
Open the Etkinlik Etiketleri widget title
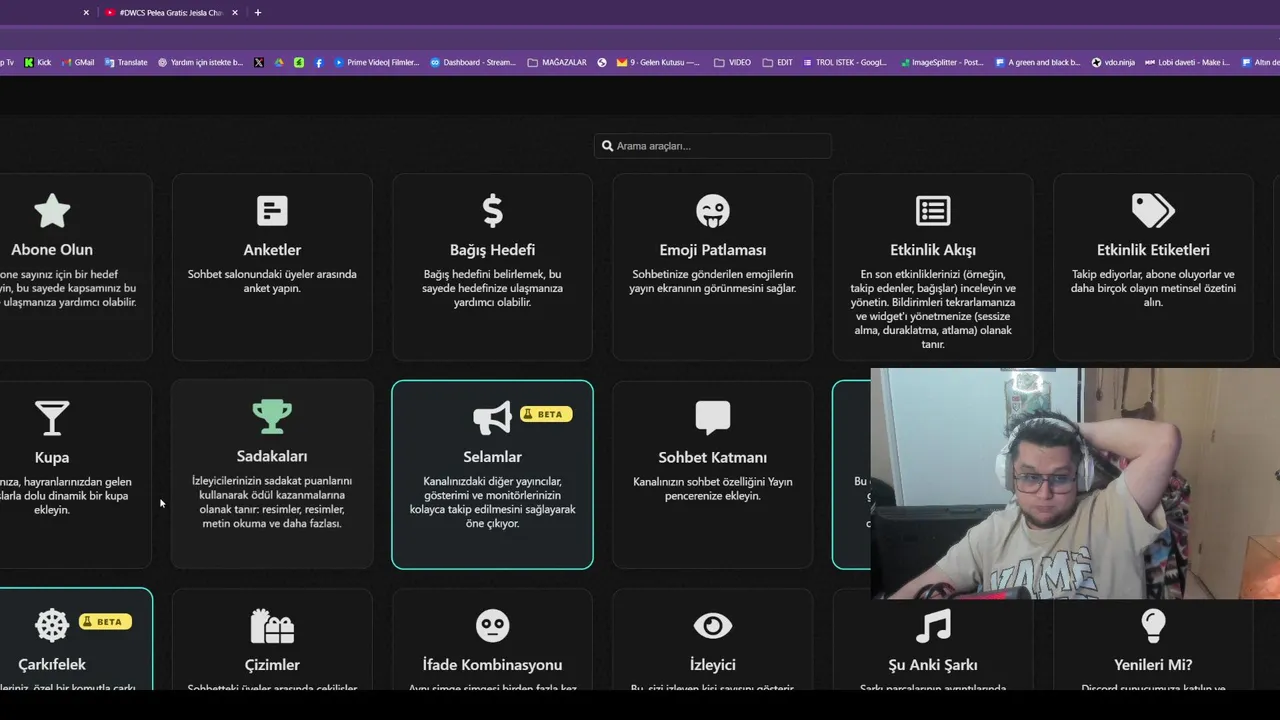tap(1153, 250)
